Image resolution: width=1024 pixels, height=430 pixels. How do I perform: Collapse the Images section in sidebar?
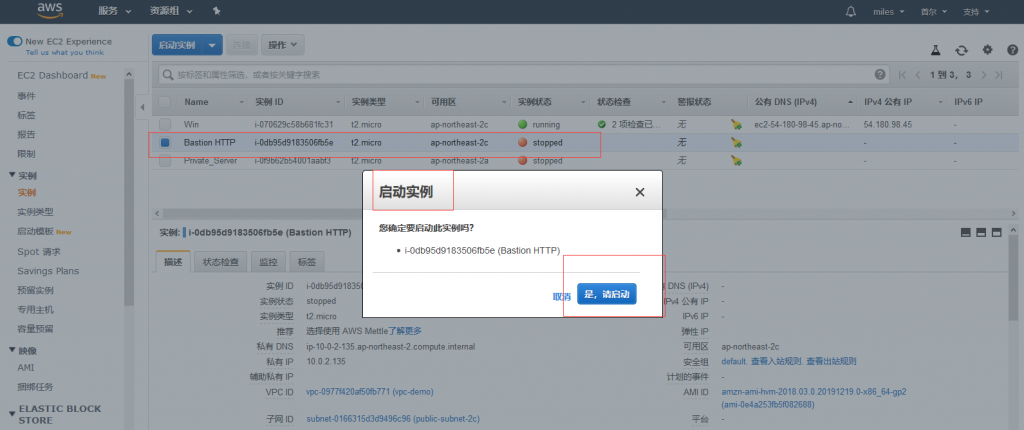(x=12, y=350)
